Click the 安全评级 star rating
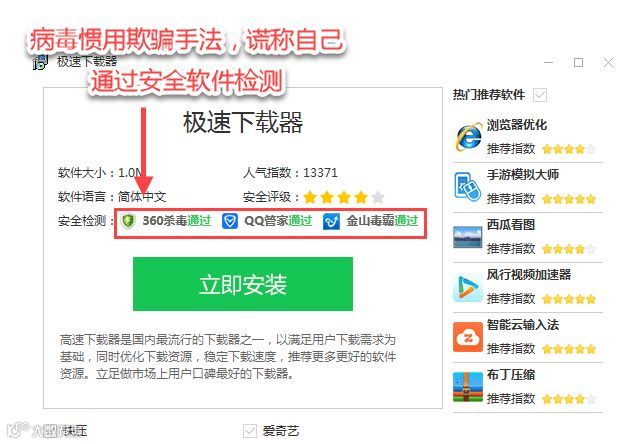The height and width of the screenshot is (444, 621). (344, 197)
